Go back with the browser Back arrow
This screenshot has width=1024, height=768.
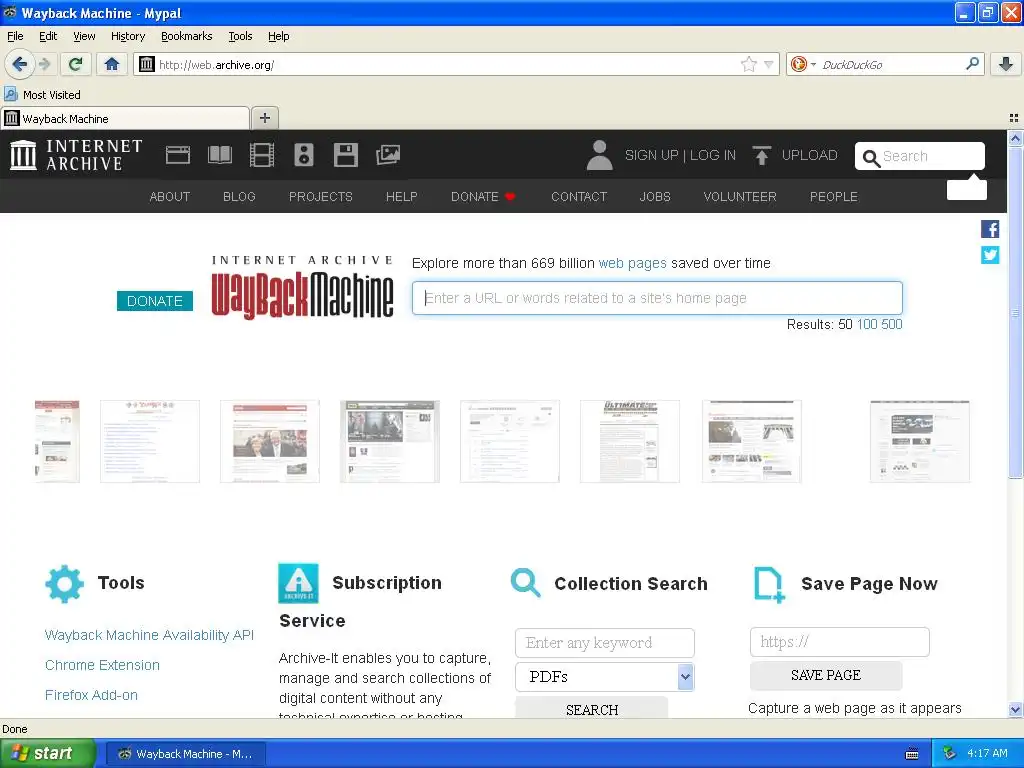click(x=19, y=64)
